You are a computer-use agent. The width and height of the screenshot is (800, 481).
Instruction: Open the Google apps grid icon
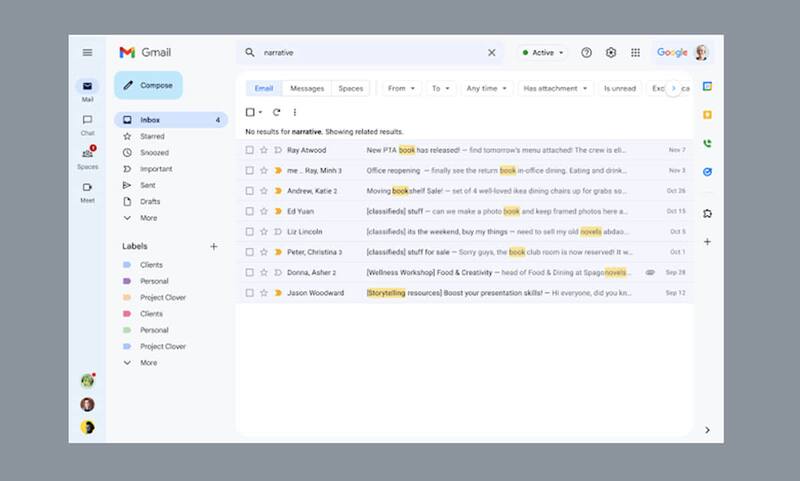coord(635,53)
